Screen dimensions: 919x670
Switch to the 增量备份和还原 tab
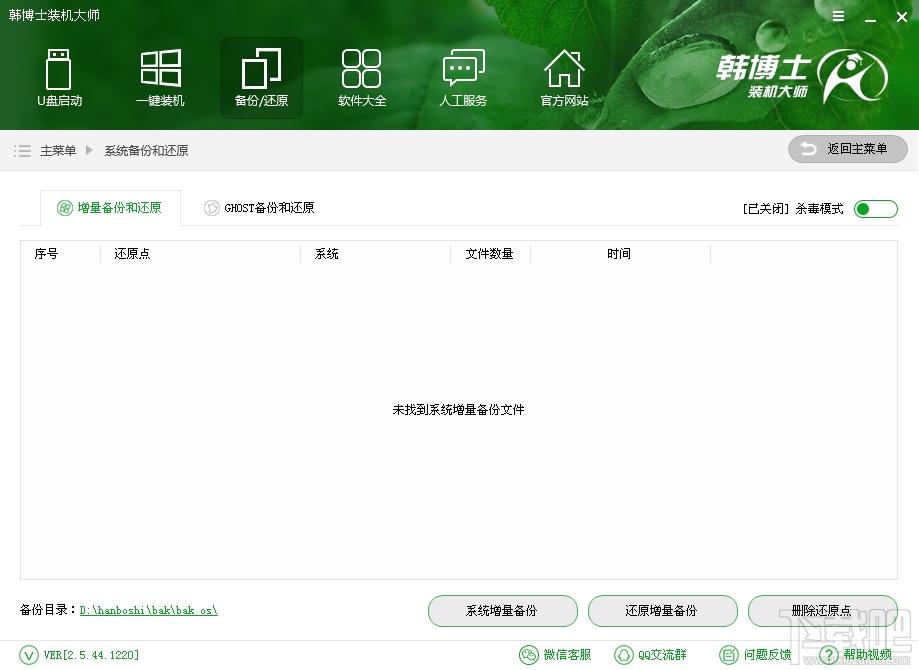[x=110, y=208]
